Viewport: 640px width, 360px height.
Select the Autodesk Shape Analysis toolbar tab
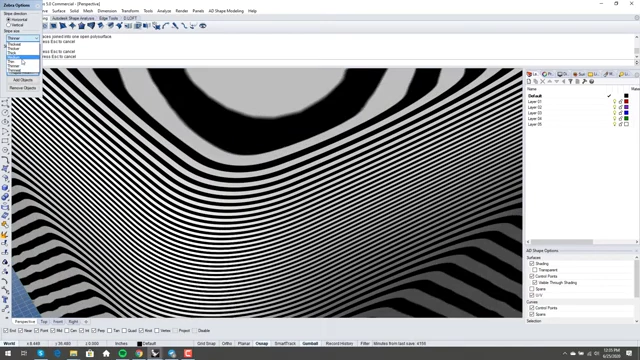tap(73, 18)
